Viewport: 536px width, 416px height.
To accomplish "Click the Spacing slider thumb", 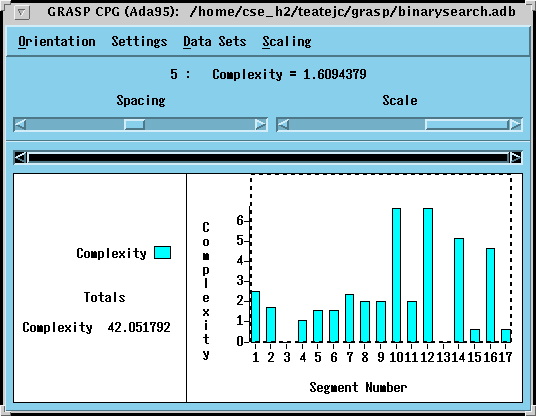I will click(134, 124).
